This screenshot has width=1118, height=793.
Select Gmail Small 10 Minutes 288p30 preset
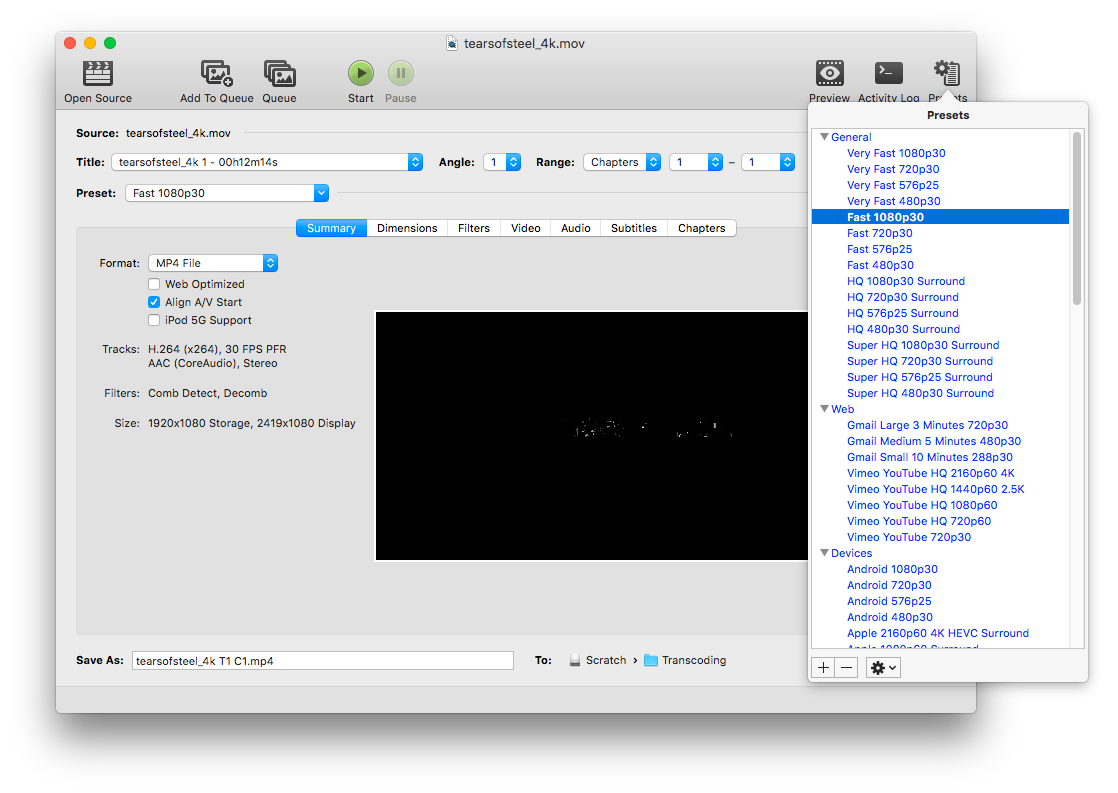930,457
